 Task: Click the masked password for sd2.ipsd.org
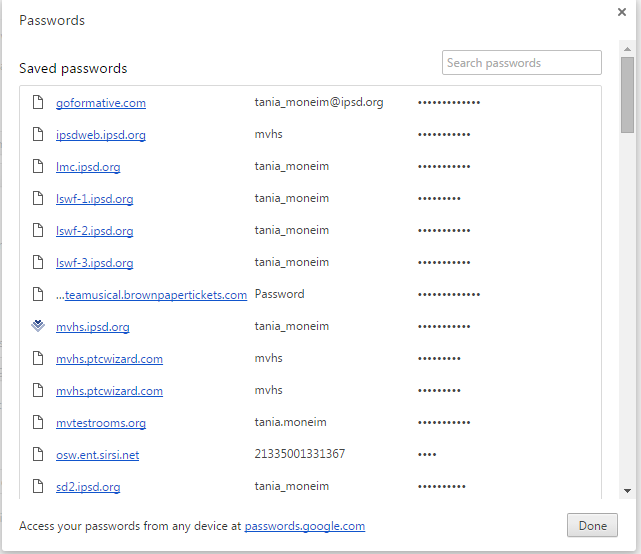pos(442,486)
